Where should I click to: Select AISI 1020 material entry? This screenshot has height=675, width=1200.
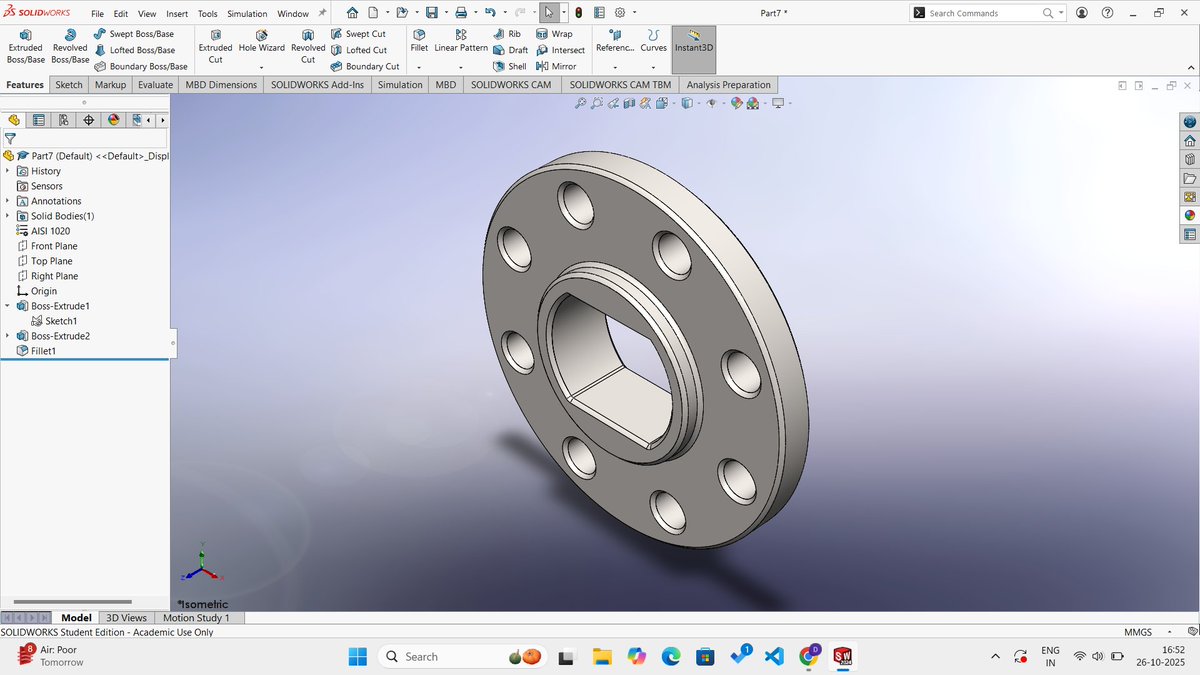pos(43,231)
